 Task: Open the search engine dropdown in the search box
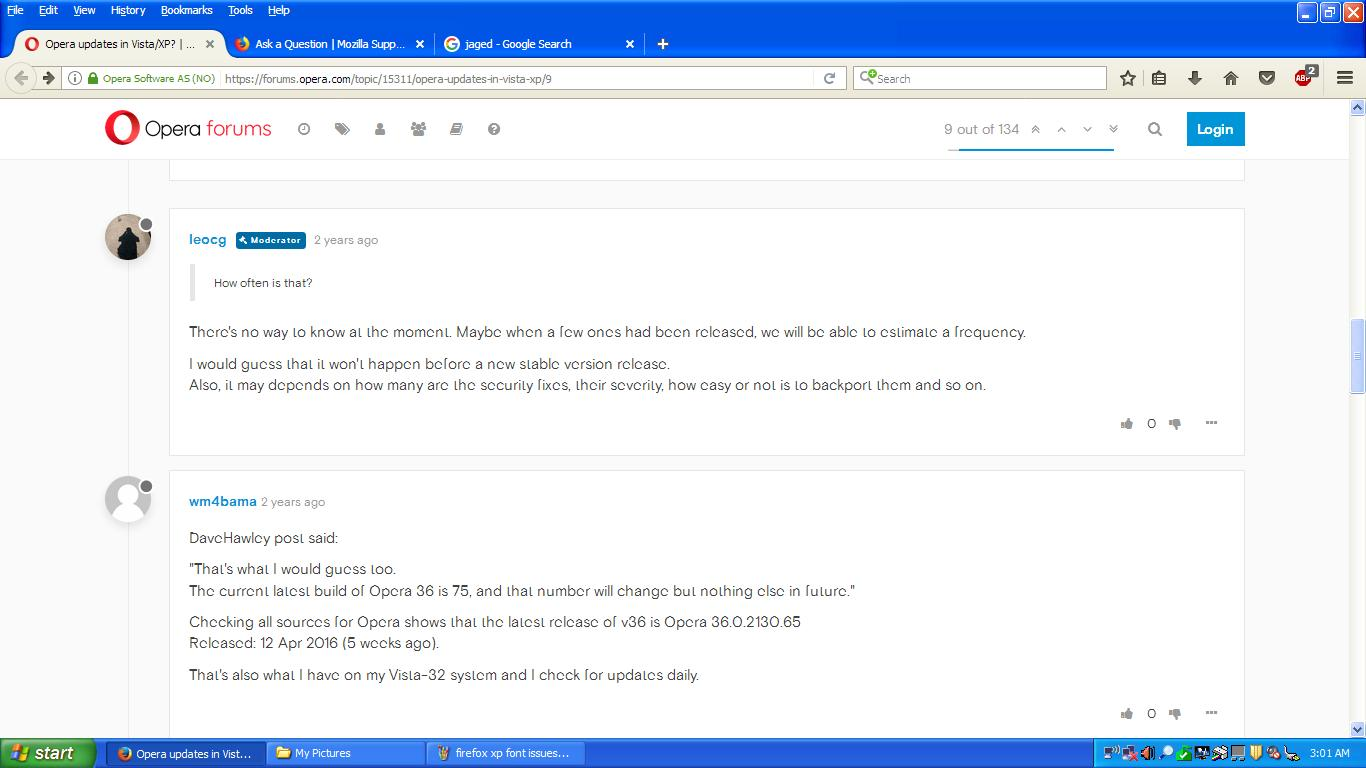click(868, 78)
